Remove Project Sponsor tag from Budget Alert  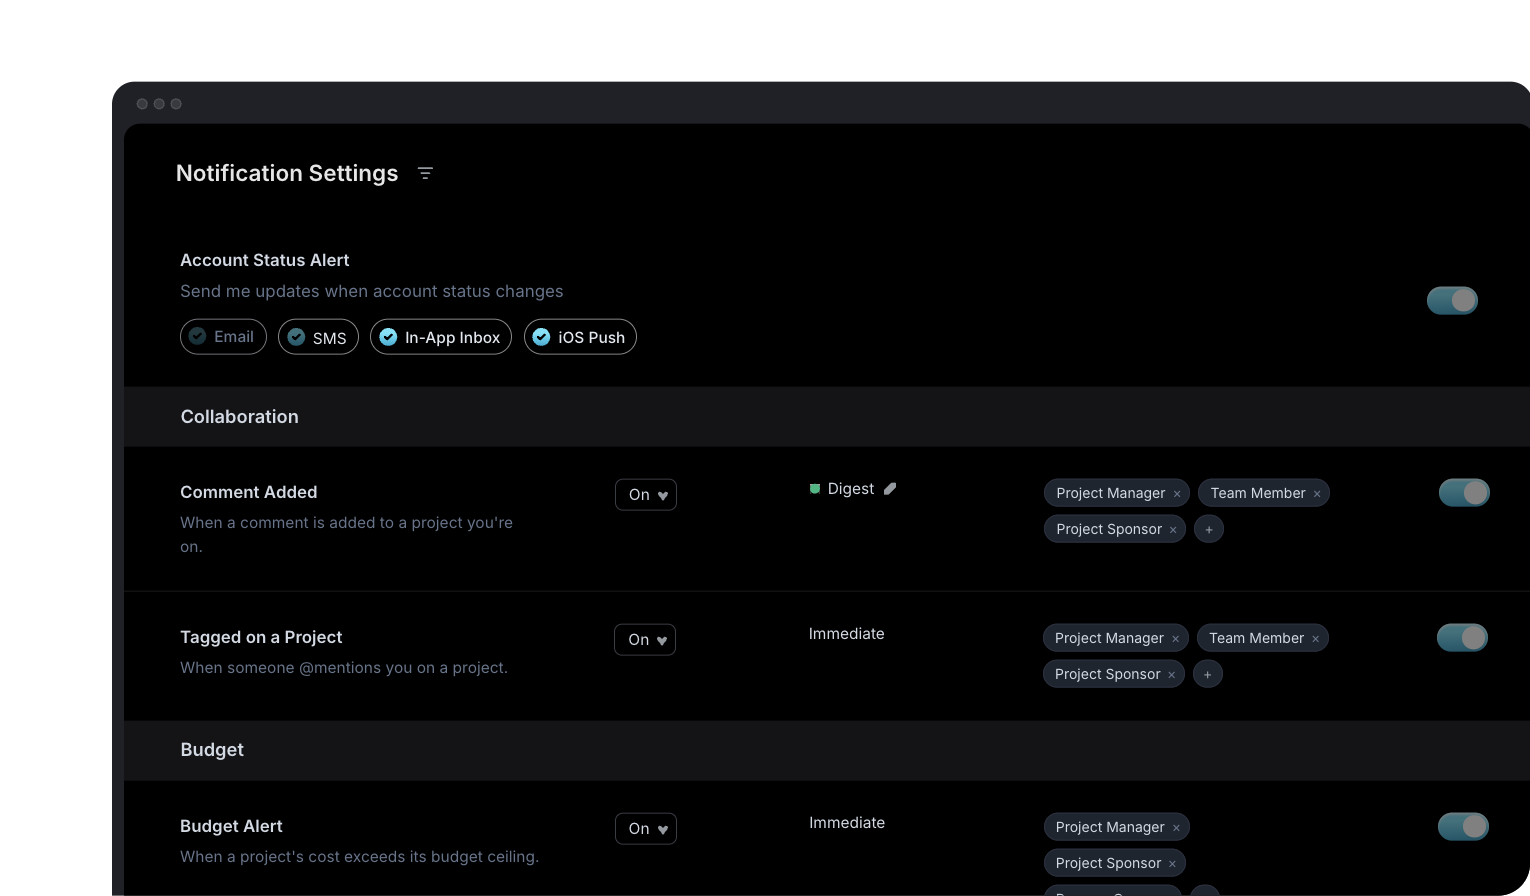pos(1172,864)
